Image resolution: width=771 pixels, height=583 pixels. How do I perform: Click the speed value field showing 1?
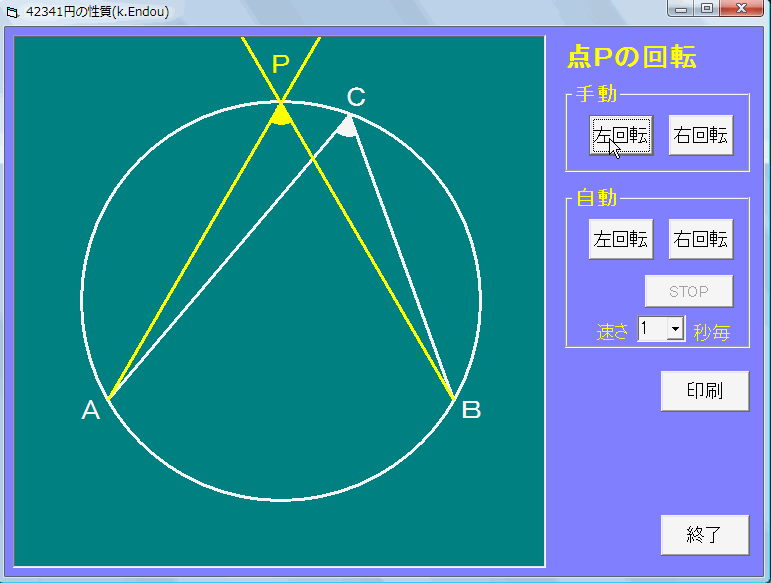tap(652, 328)
